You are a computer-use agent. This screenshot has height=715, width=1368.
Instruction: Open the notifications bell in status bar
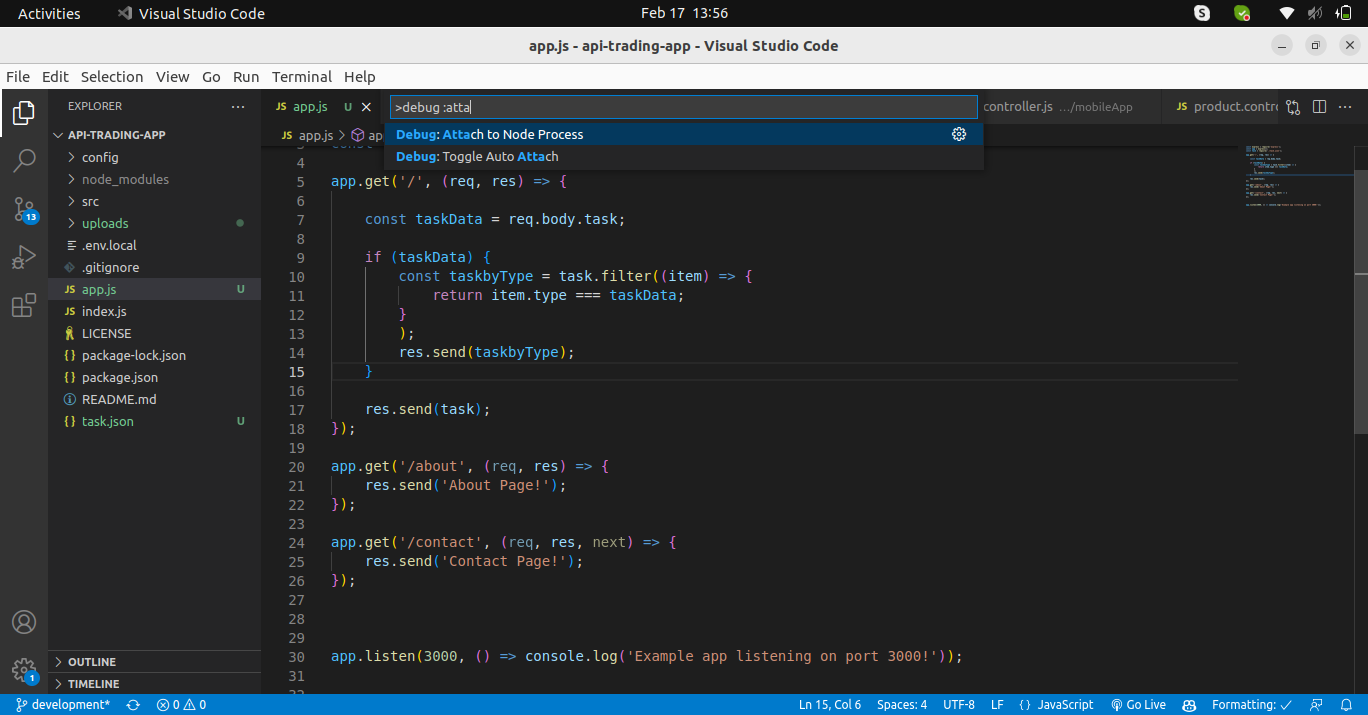[1346, 705]
